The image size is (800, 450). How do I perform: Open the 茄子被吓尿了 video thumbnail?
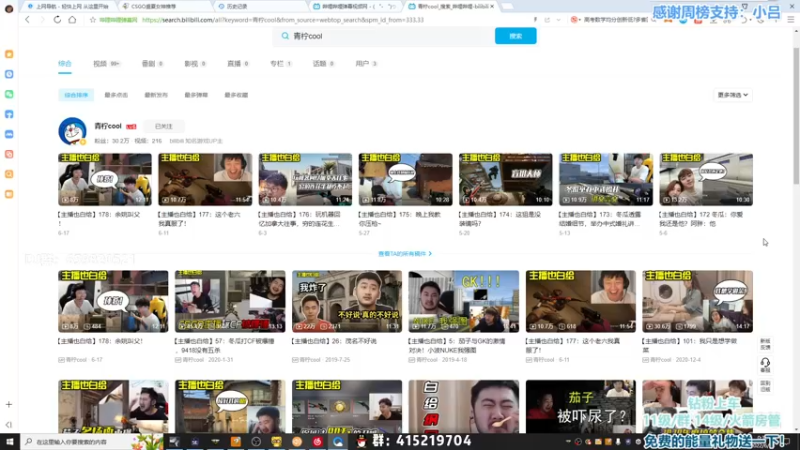pos(581,407)
